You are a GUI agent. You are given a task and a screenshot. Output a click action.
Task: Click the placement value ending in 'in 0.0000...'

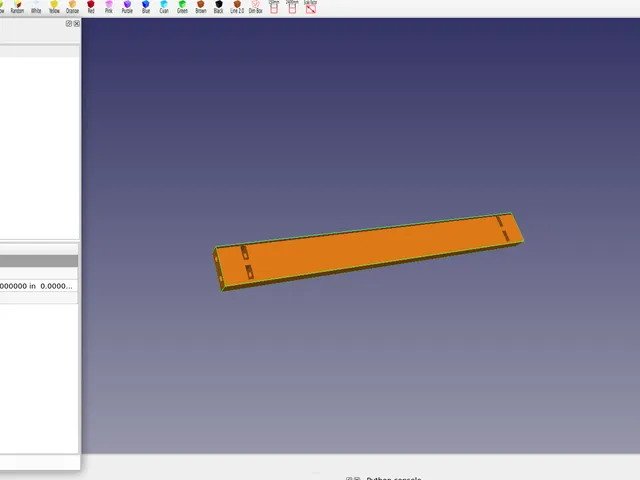pyautogui.click(x=36, y=286)
